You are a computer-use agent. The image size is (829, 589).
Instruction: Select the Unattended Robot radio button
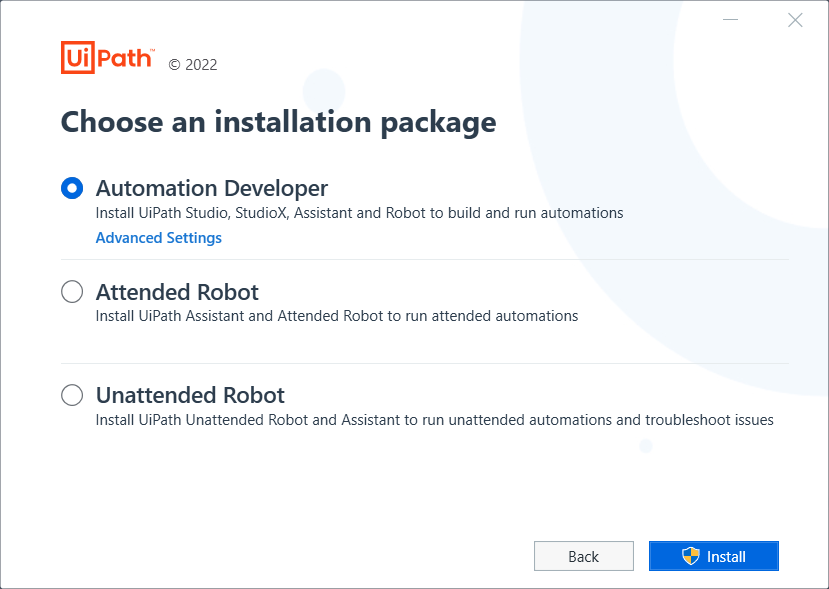pos(71,395)
